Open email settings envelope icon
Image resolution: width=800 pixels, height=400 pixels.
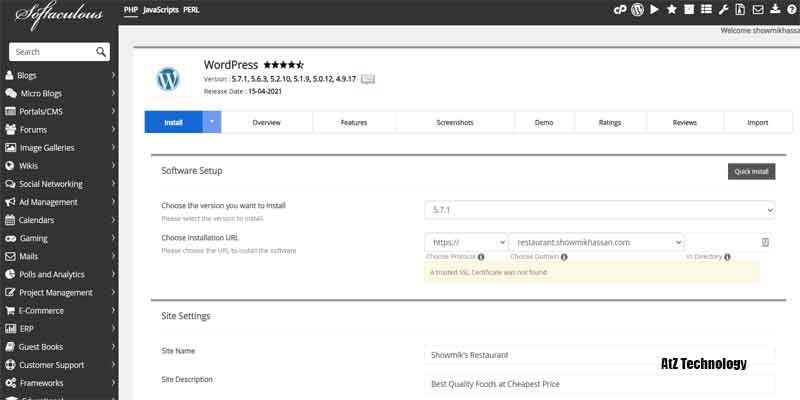click(758, 9)
